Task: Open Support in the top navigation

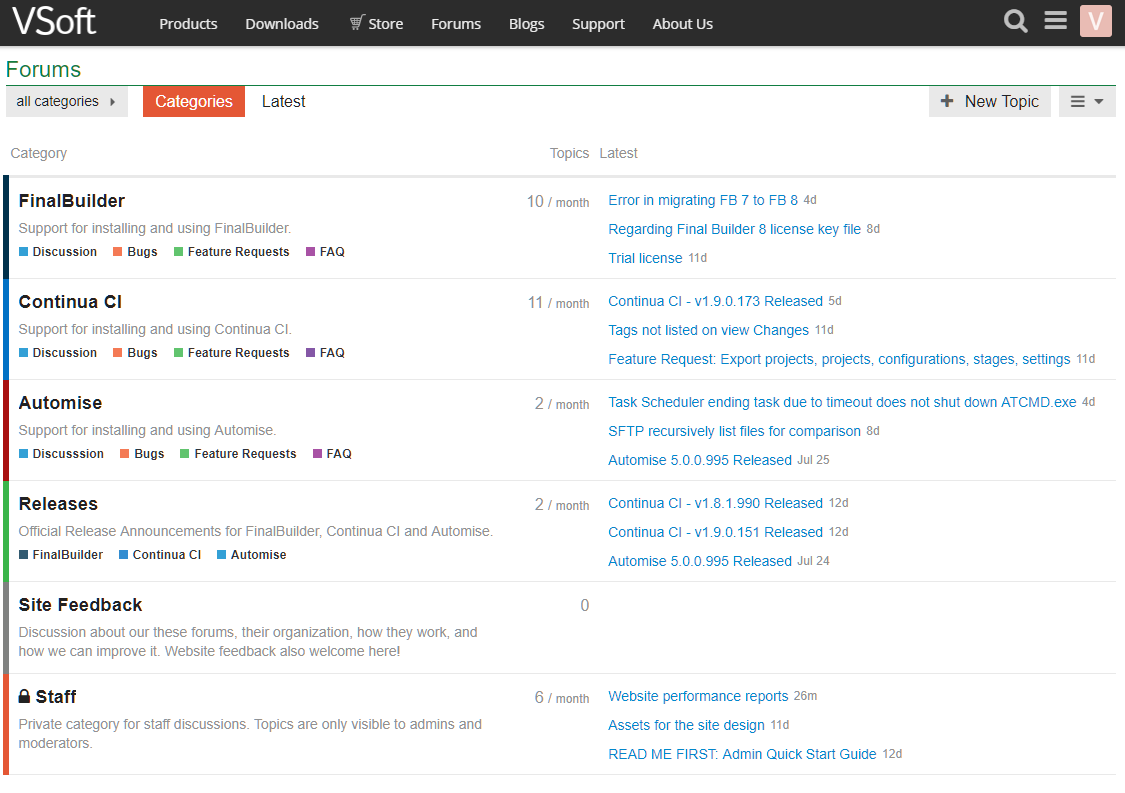Action: click(598, 24)
